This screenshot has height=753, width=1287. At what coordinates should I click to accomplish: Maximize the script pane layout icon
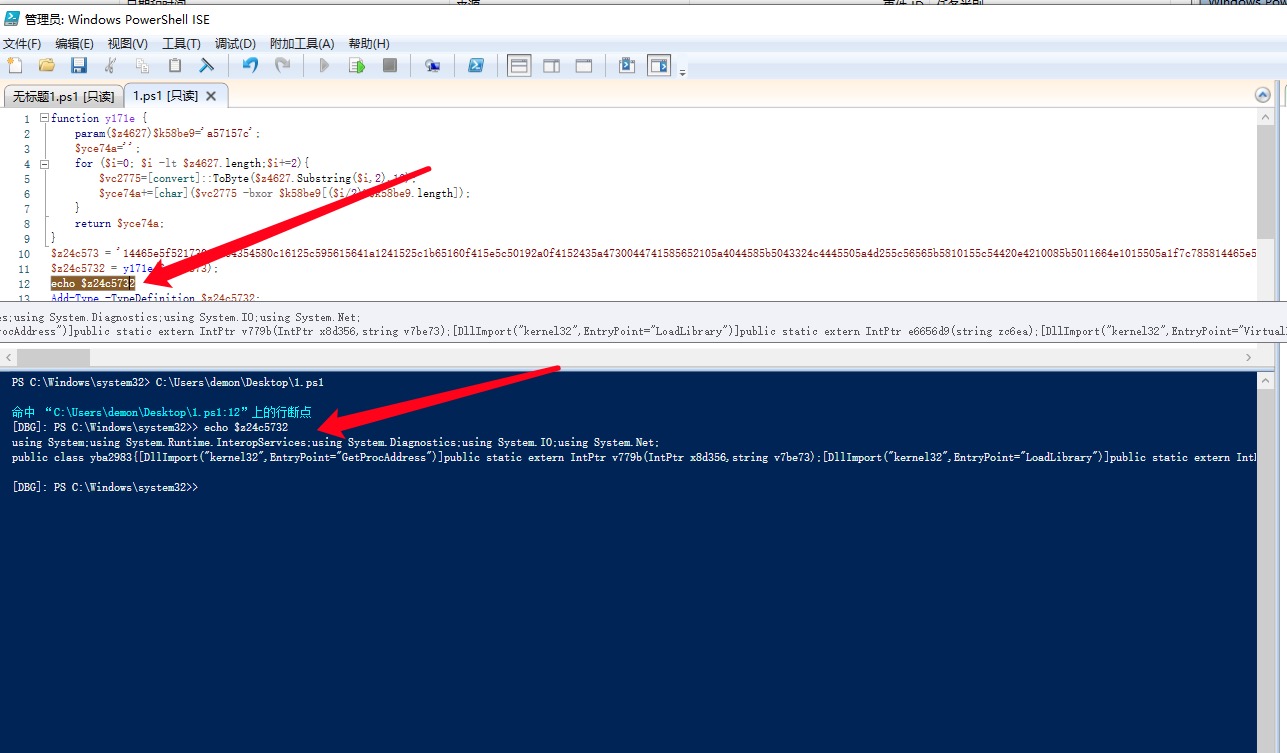click(x=583, y=65)
